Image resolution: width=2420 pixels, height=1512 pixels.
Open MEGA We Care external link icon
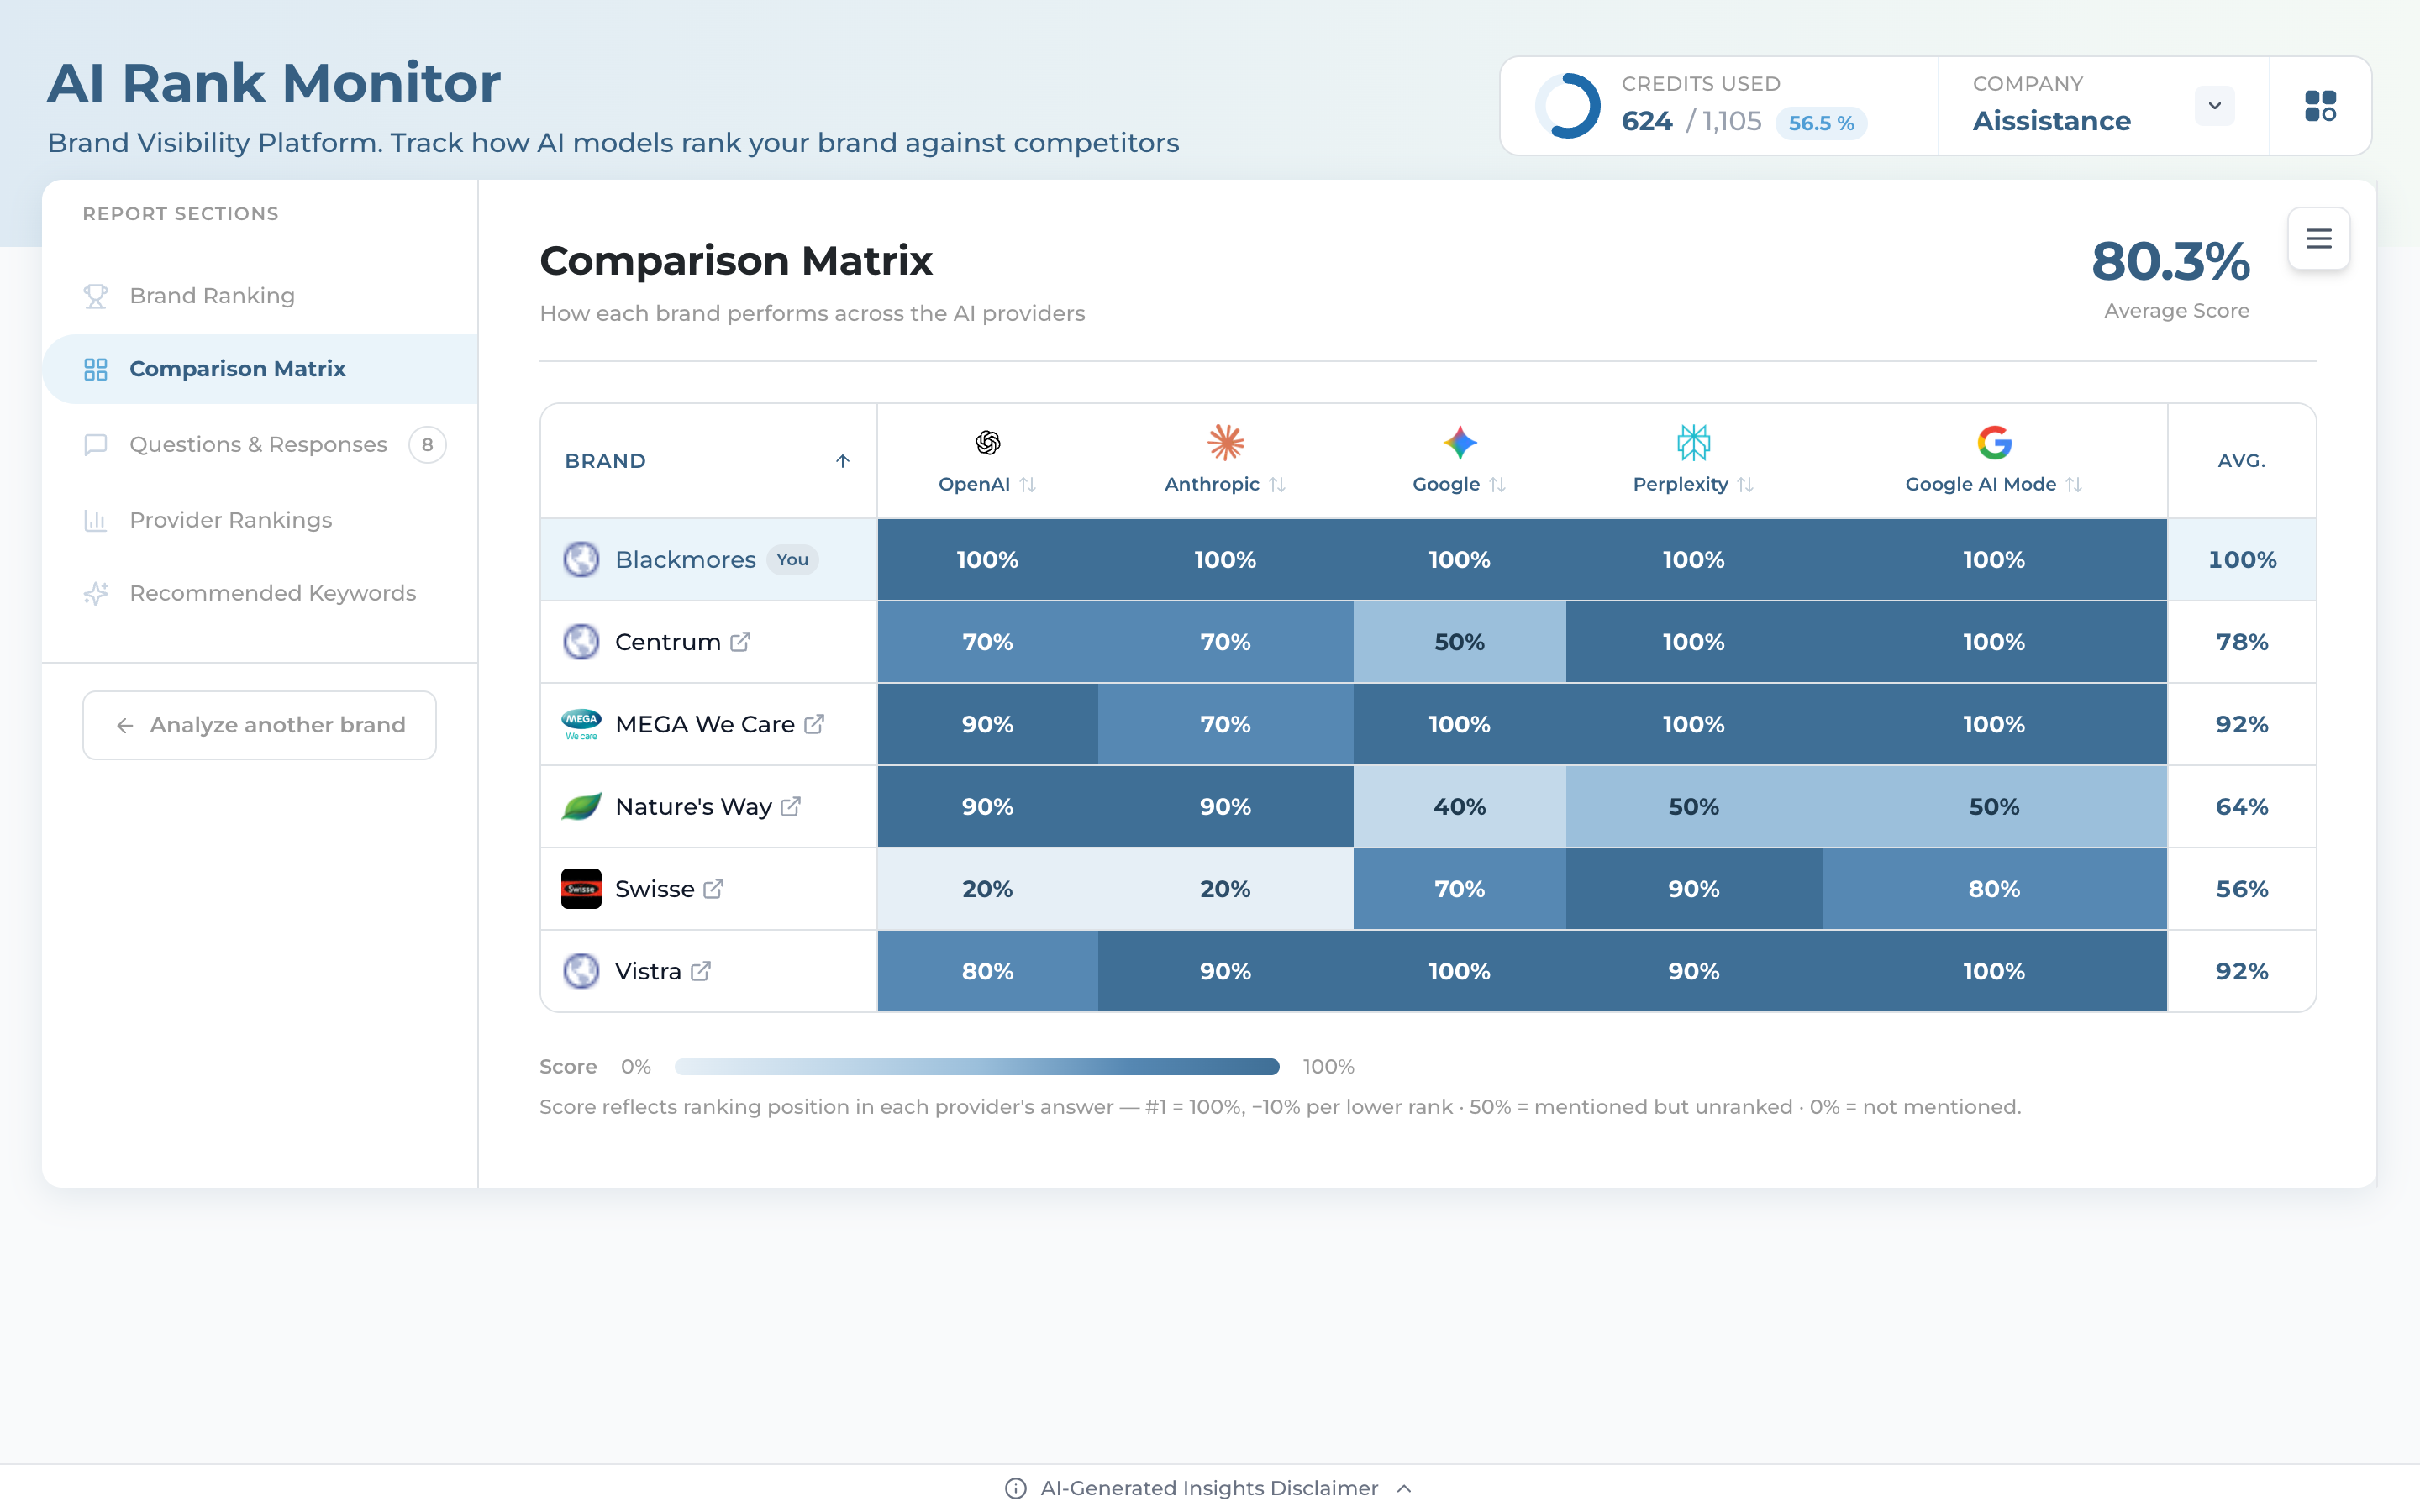coord(814,724)
